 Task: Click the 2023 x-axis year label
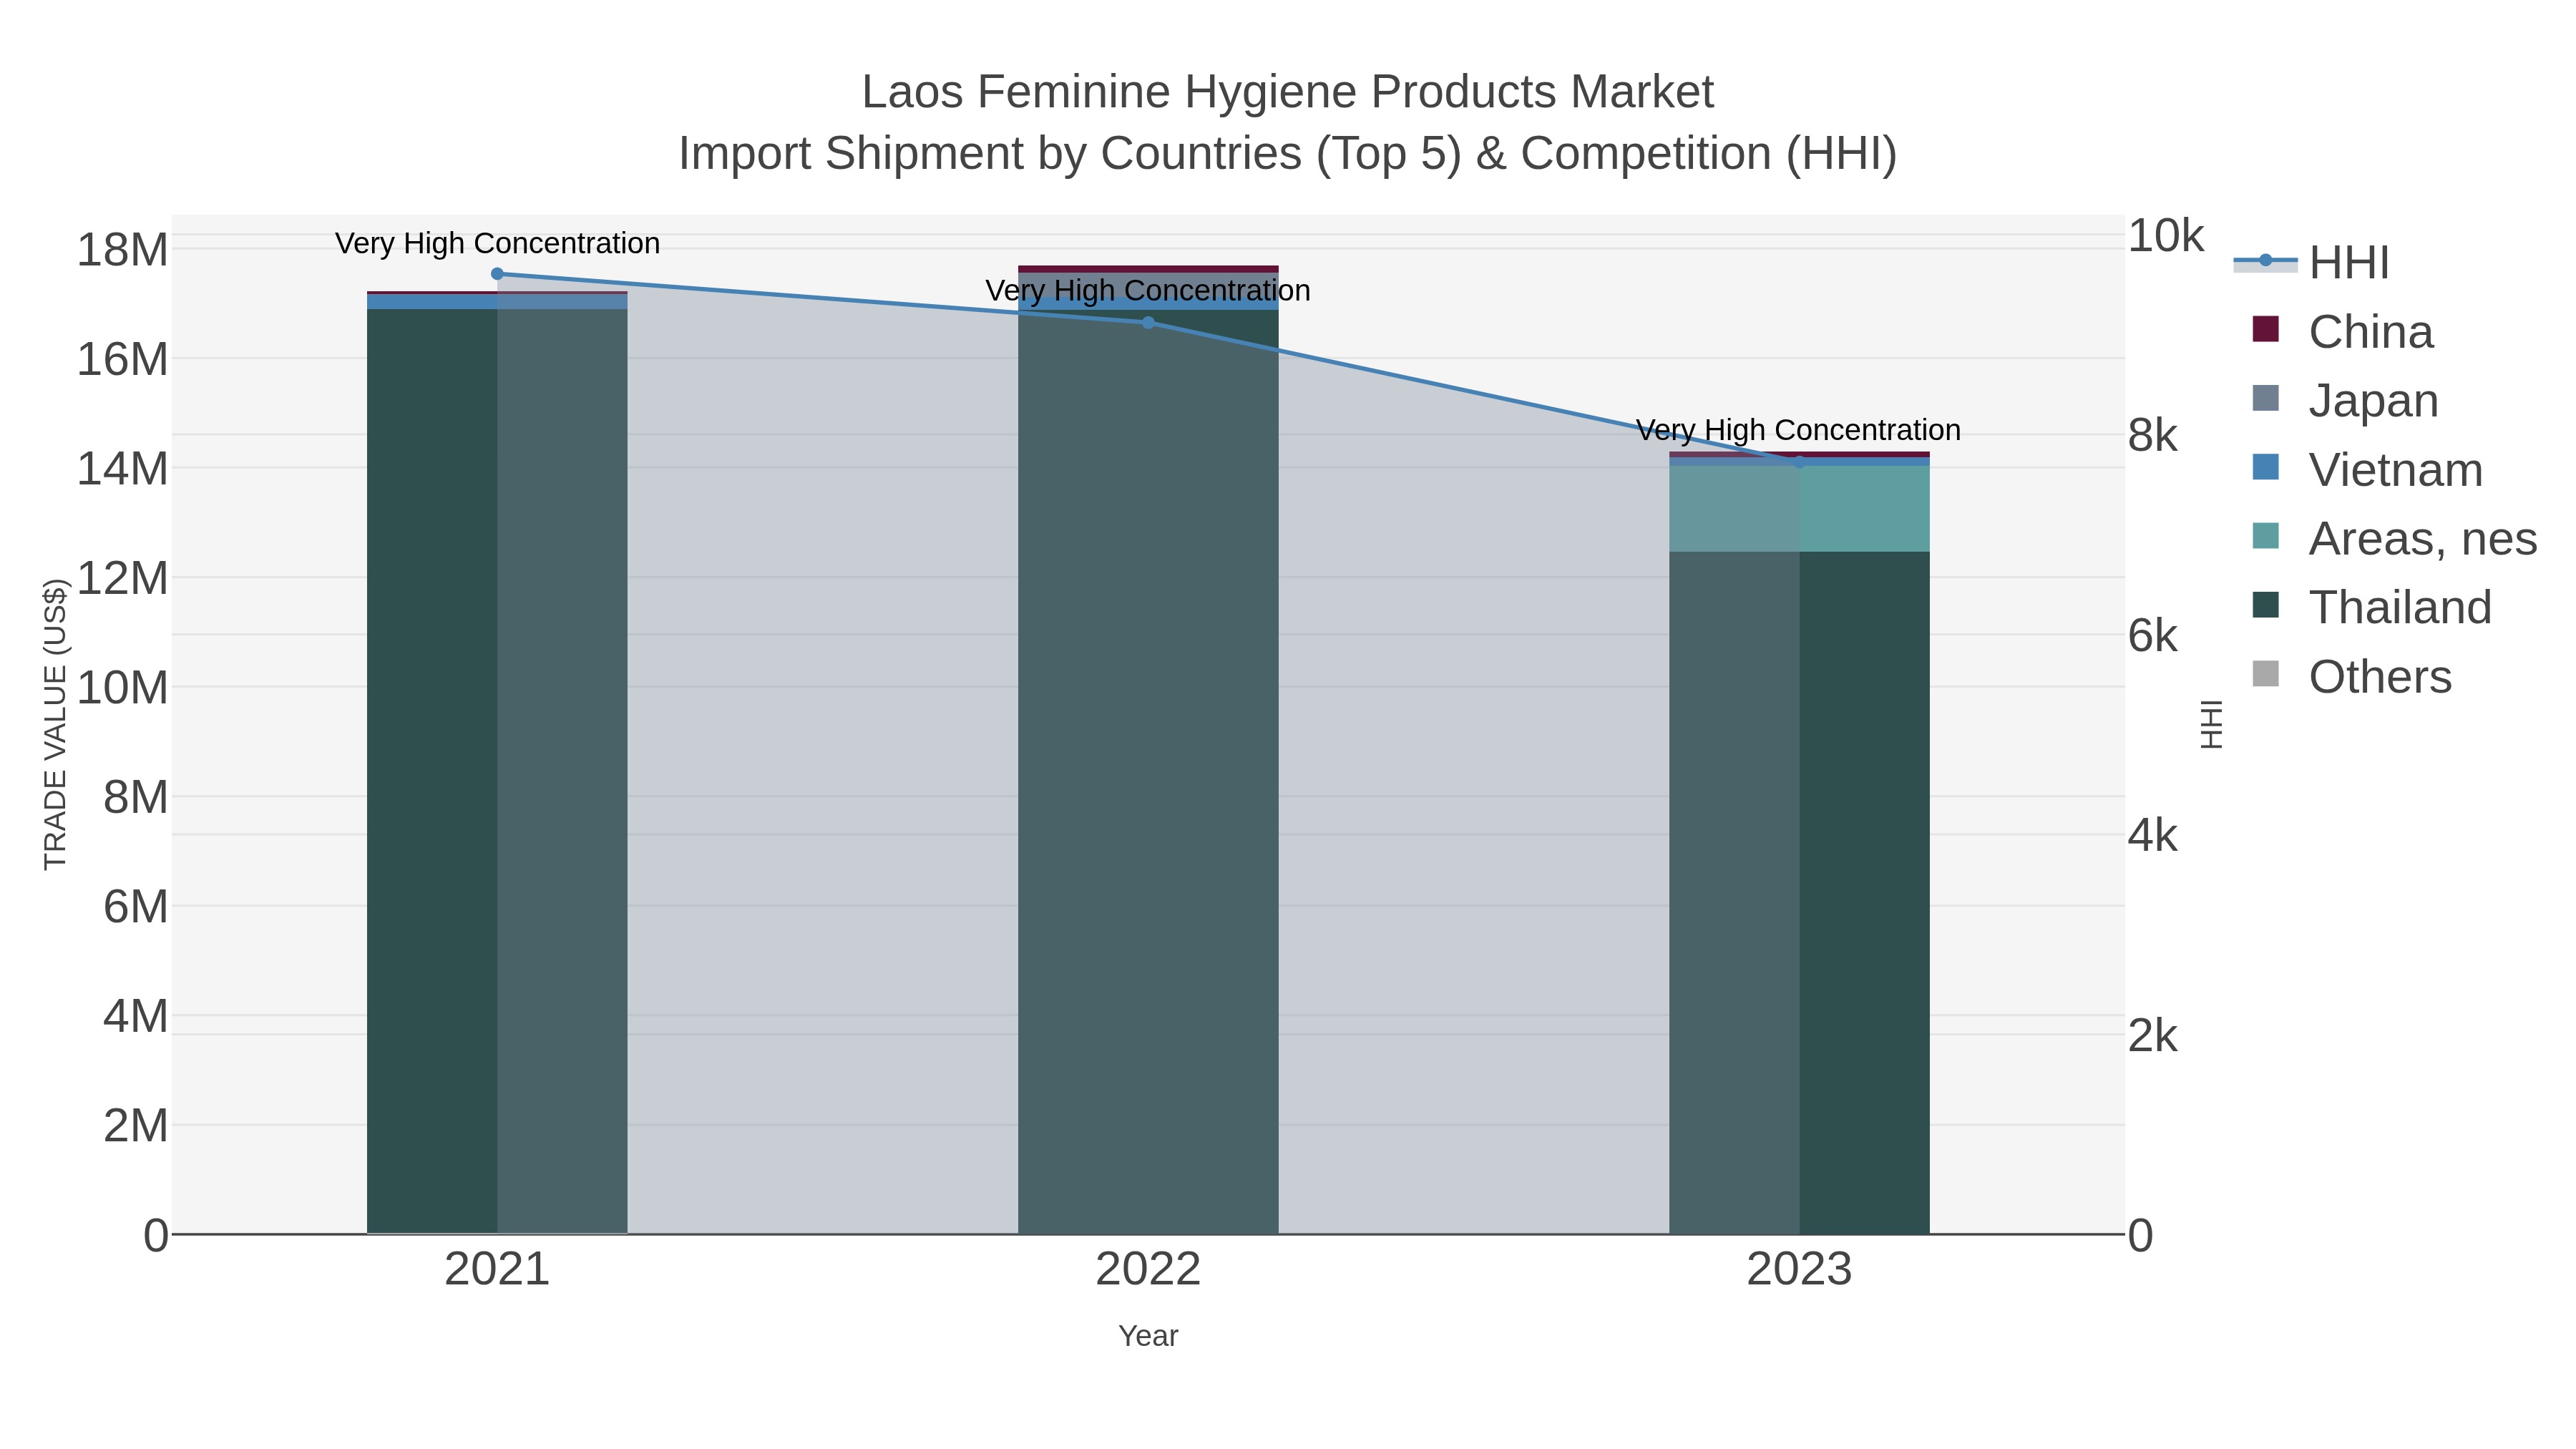[x=1799, y=1270]
